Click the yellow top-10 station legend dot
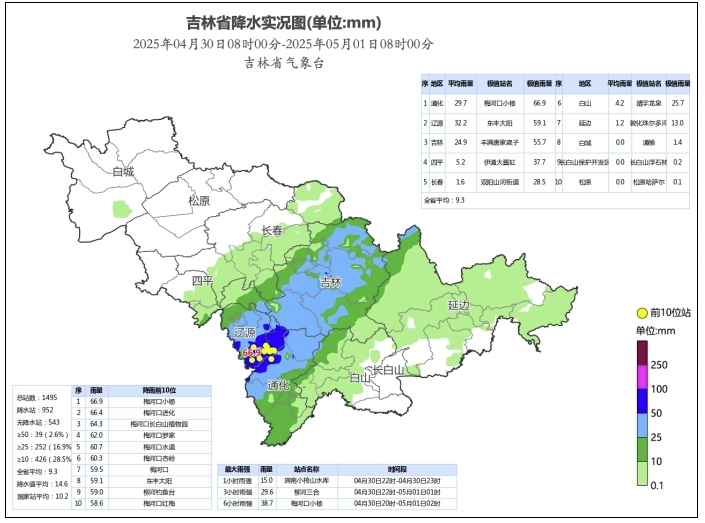Image resolution: width=705 pixels, height=523 pixels. pyautogui.click(x=641, y=313)
